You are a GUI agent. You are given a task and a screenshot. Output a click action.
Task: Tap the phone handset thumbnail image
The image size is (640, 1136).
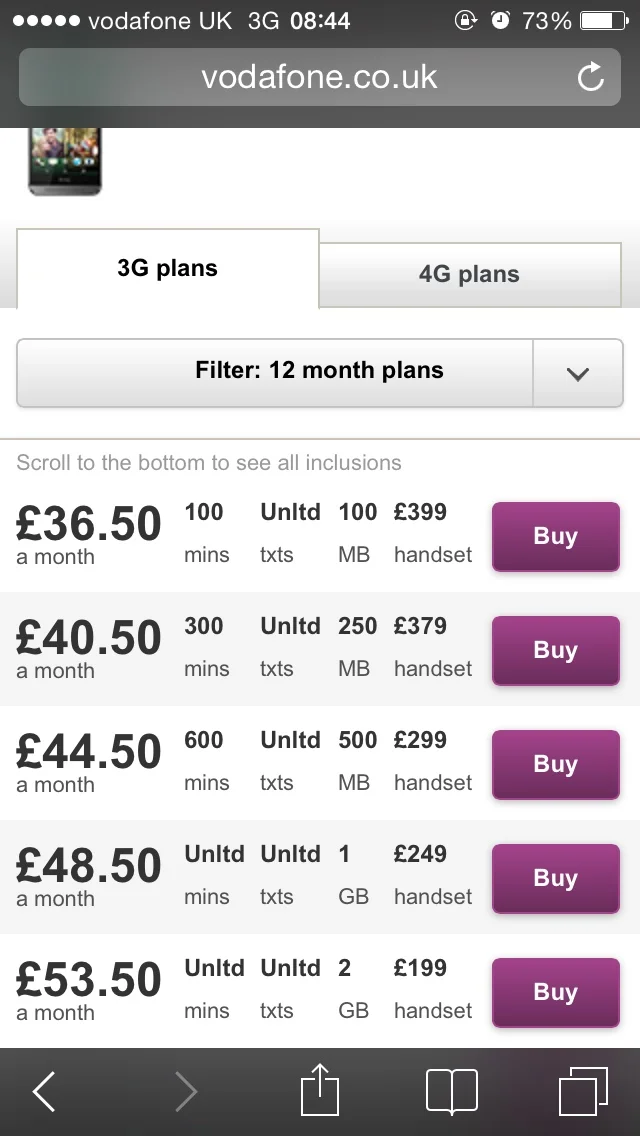65,162
